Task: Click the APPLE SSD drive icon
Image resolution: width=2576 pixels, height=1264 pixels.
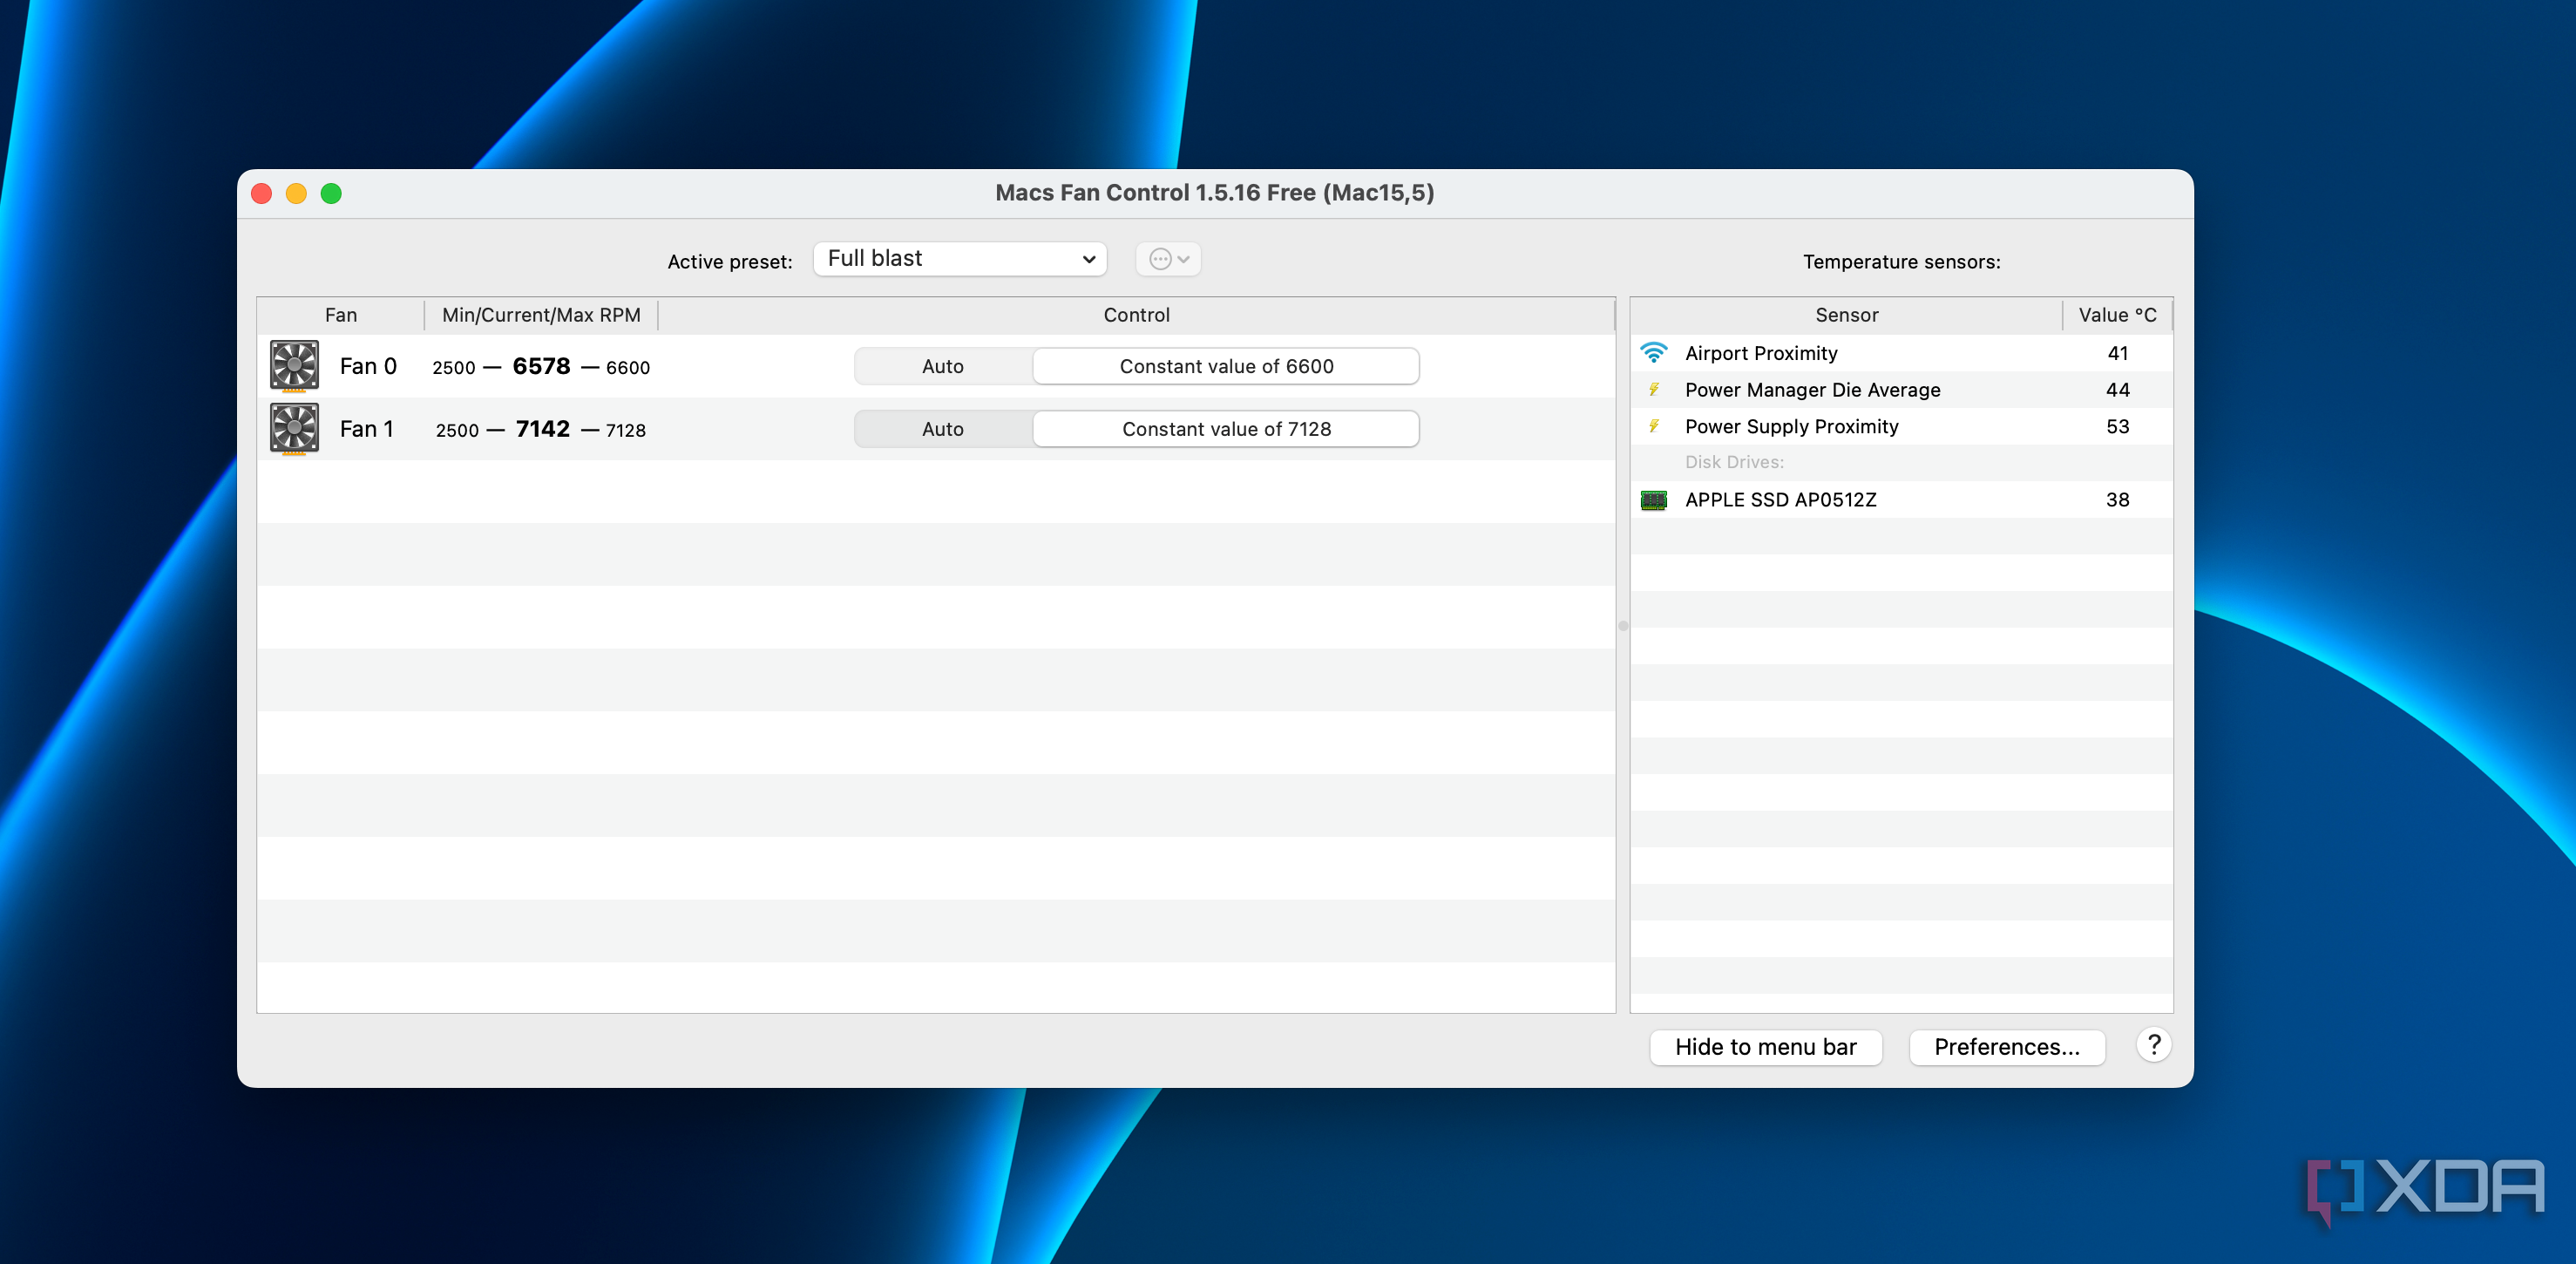Action: click(x=1654, y=500)
